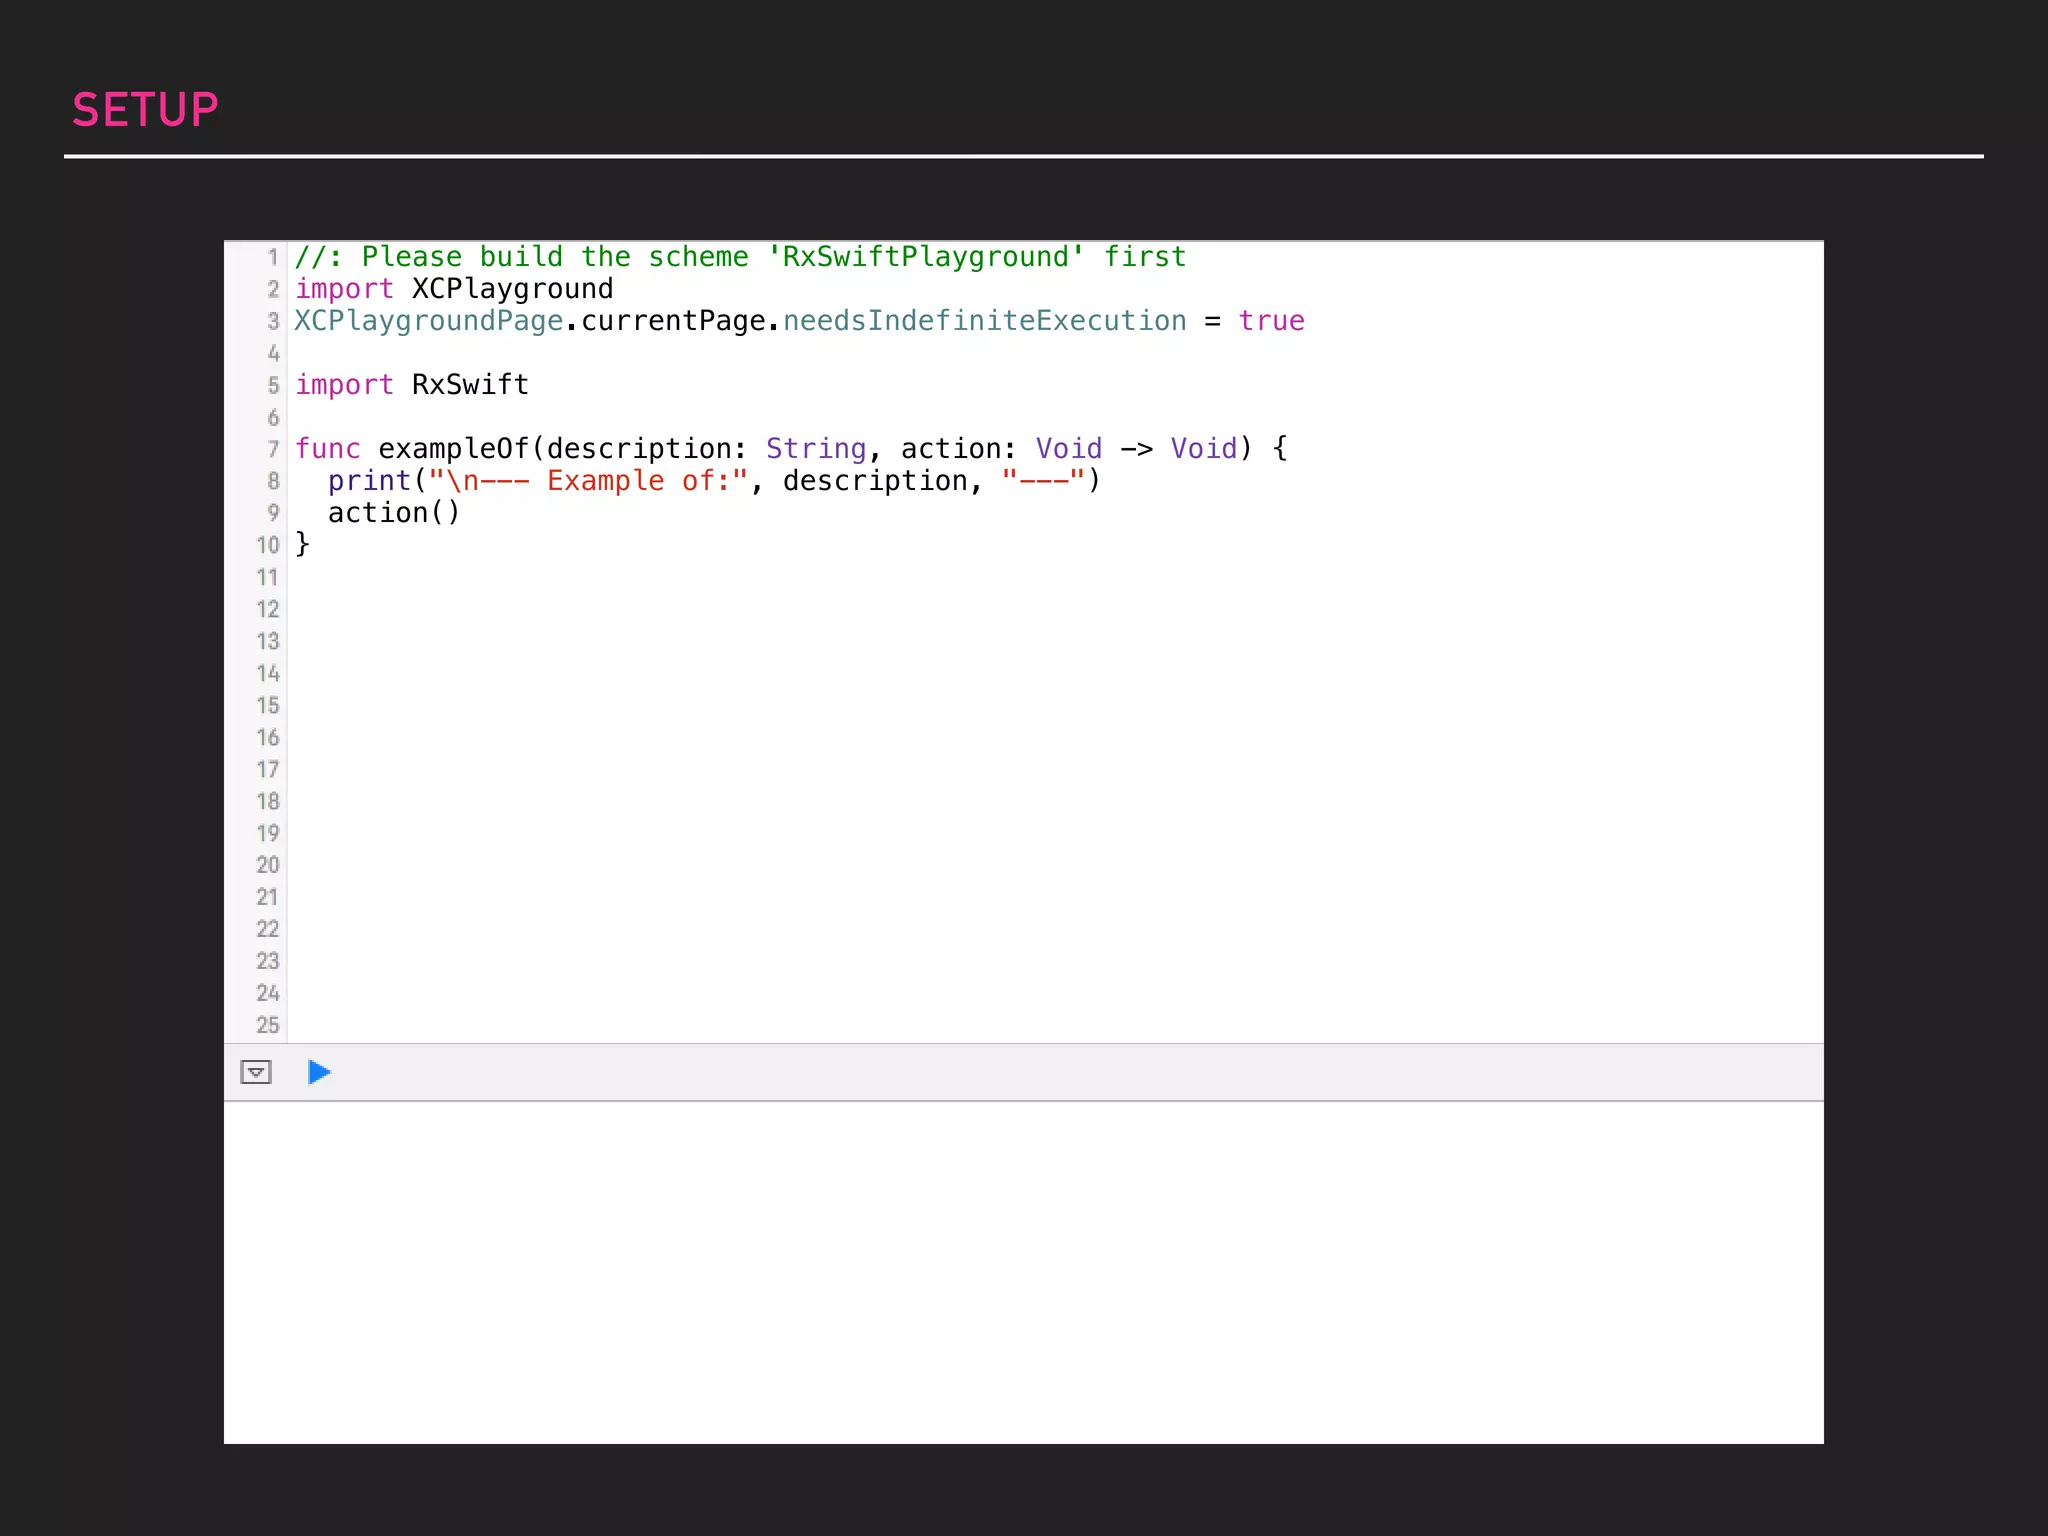Viewport: 2048px width, 1536px height.
Task: Click the 'import RxSwift' statement
Action: [411, 385]
